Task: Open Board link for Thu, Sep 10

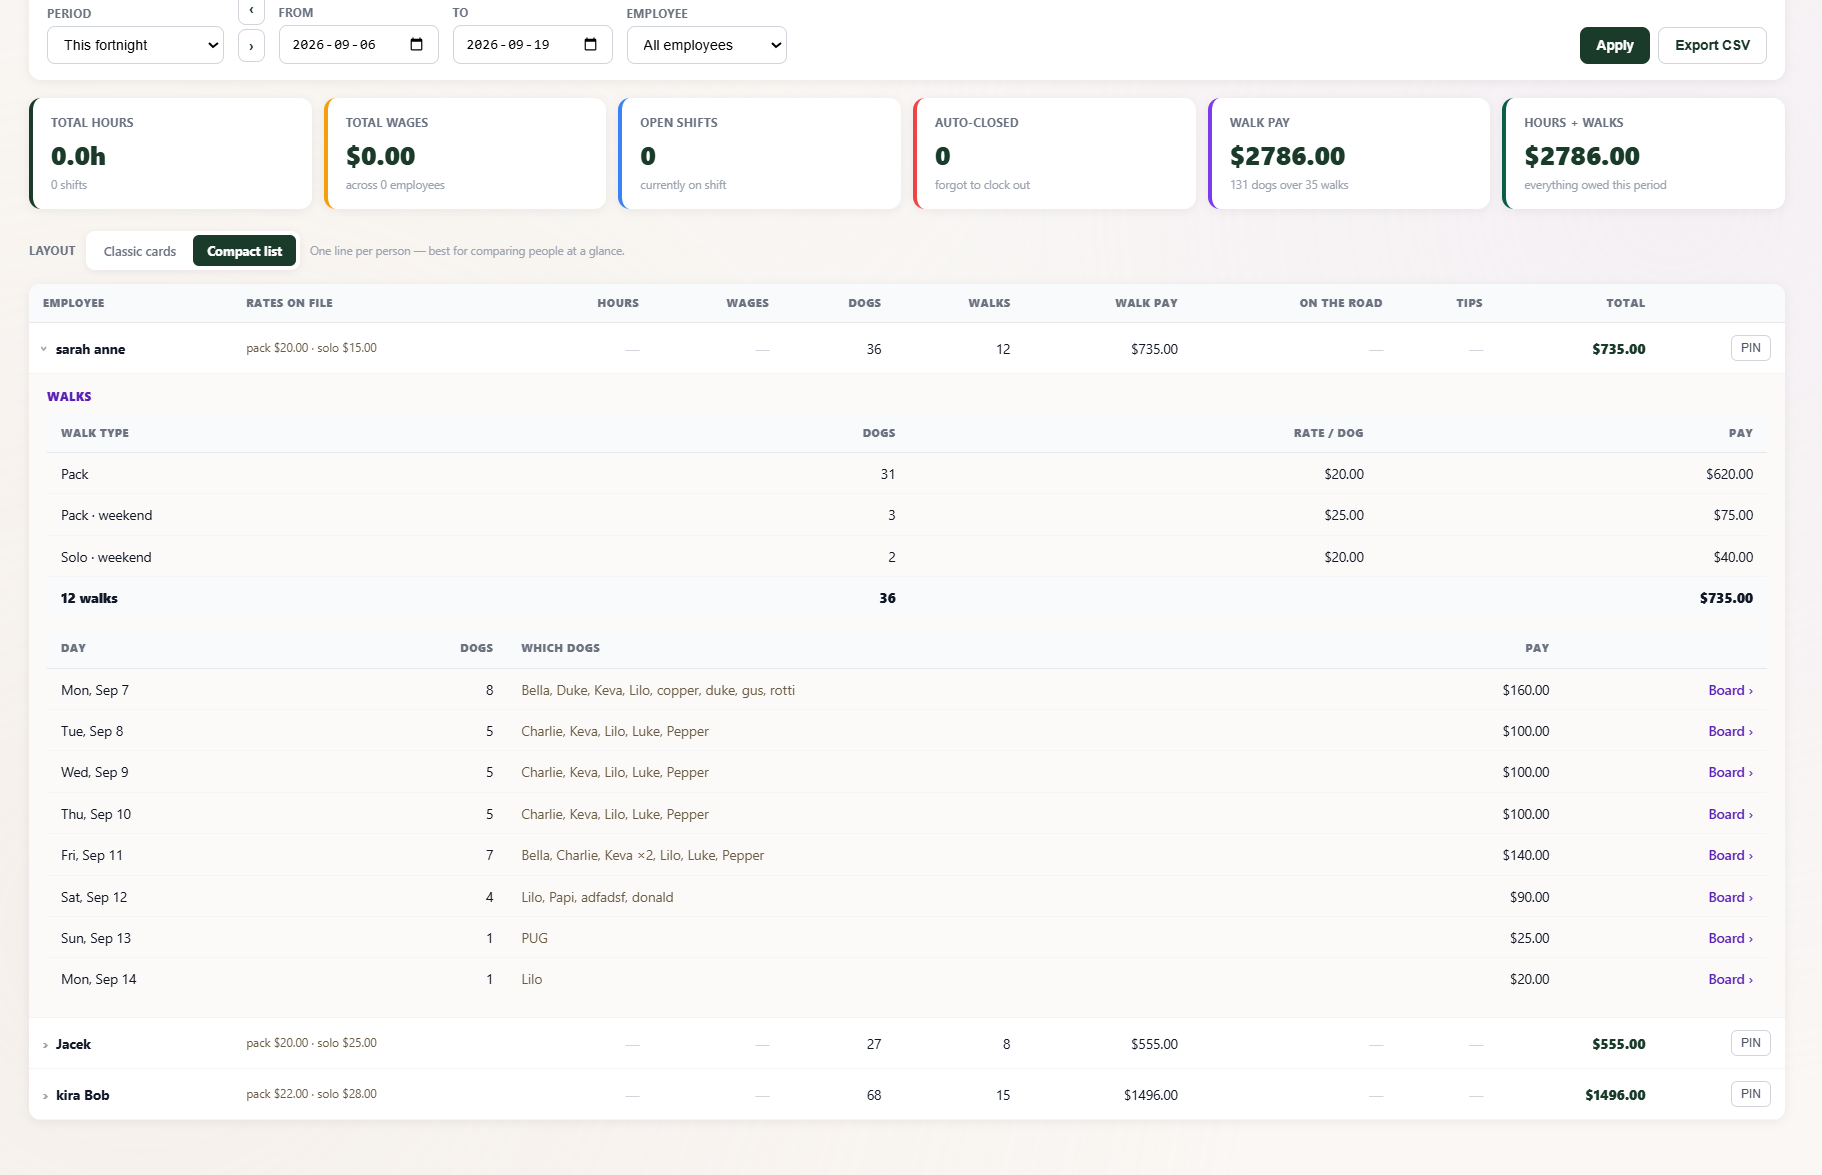Action: click(1730, 814)
